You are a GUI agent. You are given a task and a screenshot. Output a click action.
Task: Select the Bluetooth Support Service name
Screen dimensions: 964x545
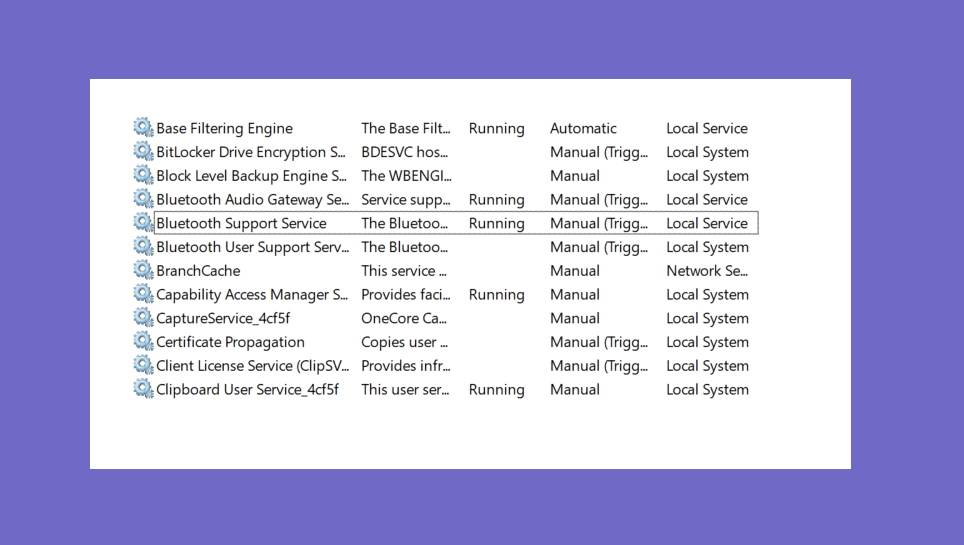tap(242, 223)
